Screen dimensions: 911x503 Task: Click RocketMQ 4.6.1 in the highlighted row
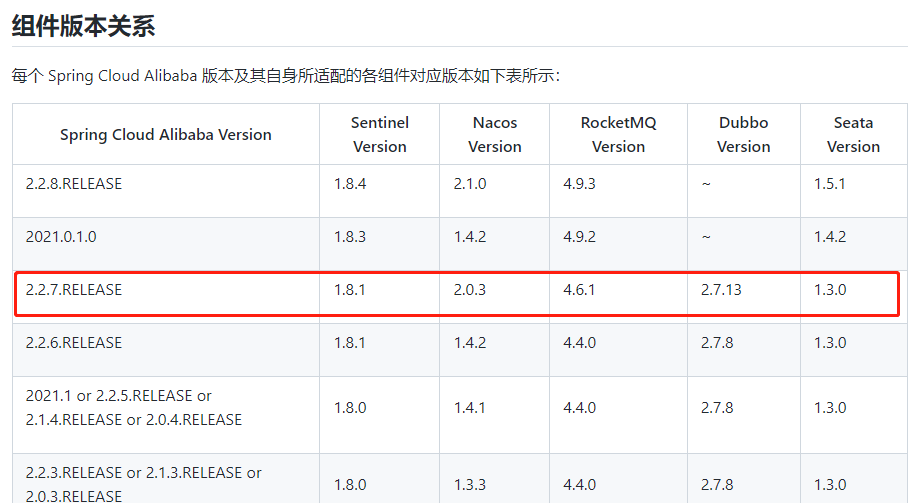point(580,290)
